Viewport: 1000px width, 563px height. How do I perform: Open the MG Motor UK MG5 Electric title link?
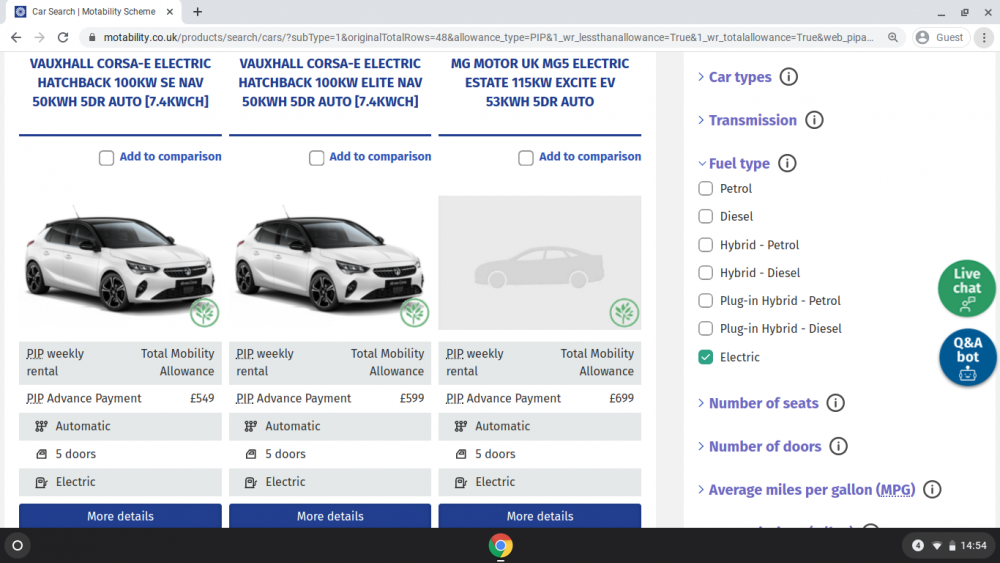point(540,83)
